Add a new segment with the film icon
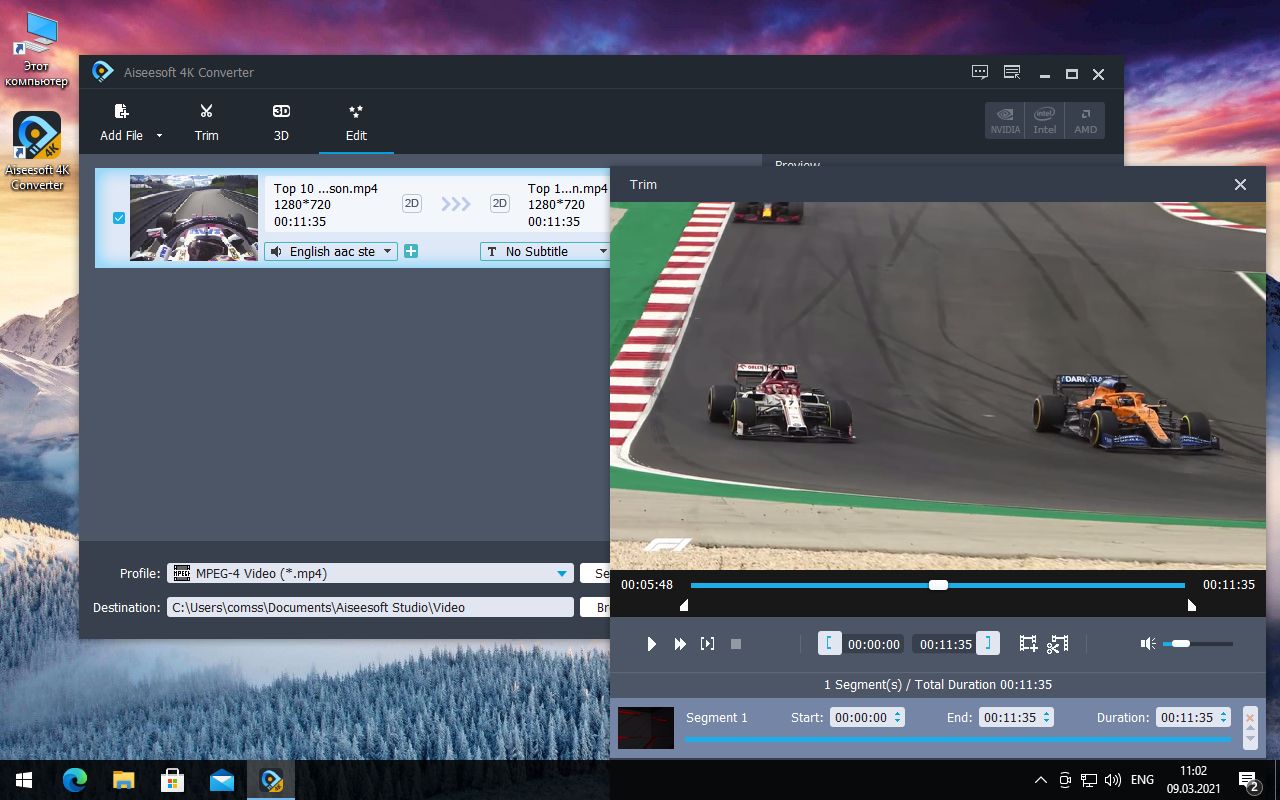The width and height of the screenshot is (1280, 800). click(x=1028, y=643)
